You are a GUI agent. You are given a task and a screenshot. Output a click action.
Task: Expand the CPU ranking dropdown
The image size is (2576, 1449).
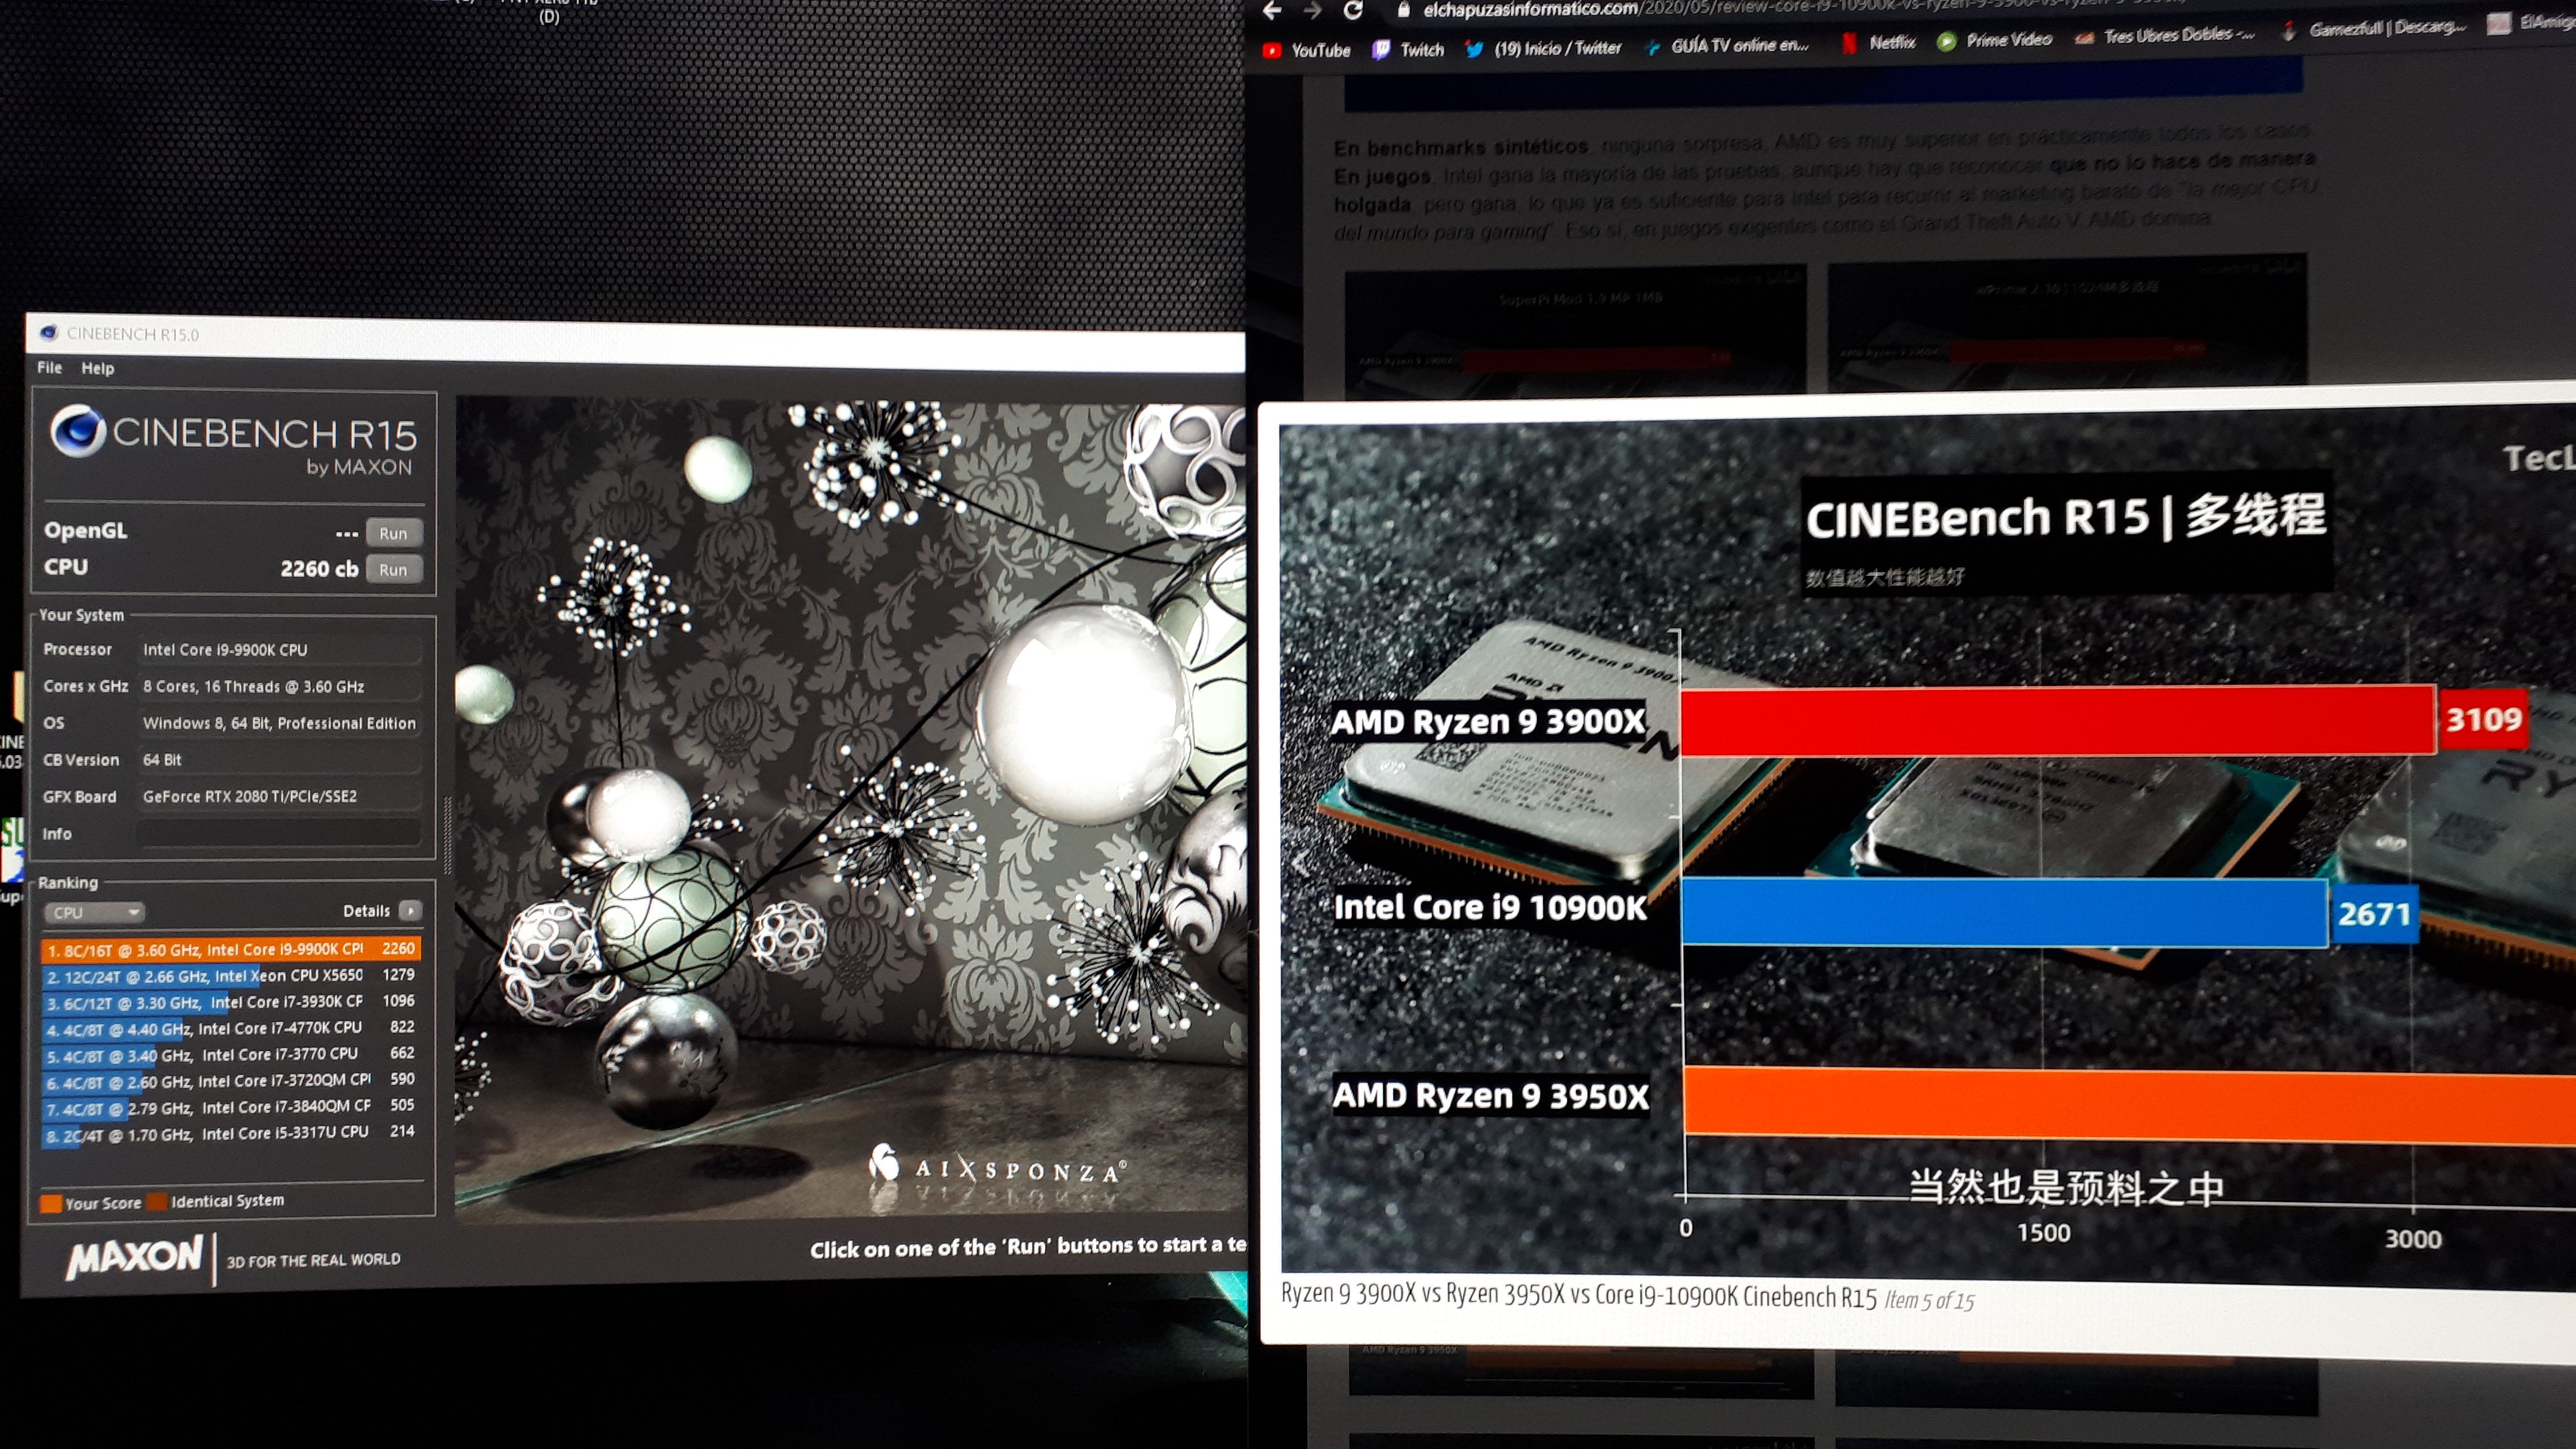pyautogui.click(x=94, y=912)
